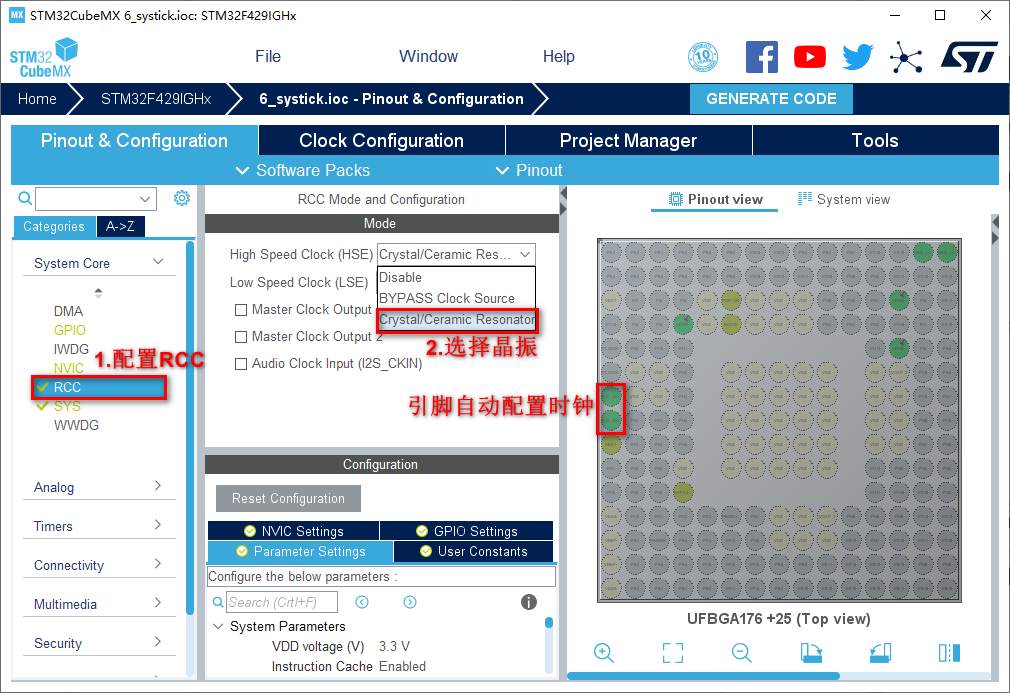Click the GENERATE CODE button
The image size is (1010, 693).
[771, 99]
